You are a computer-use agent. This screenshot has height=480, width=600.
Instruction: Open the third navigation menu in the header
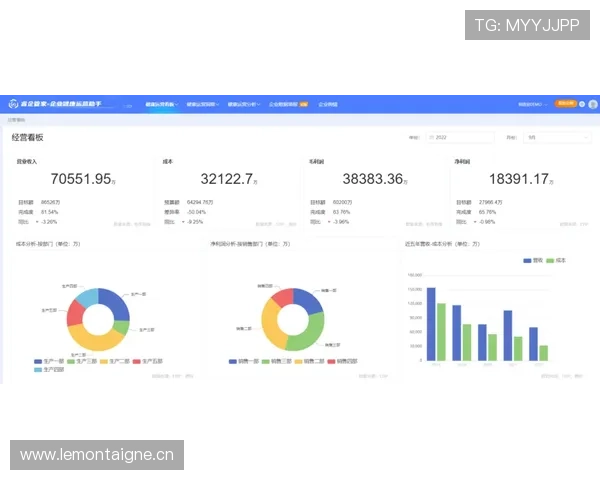tap(243, 103)
